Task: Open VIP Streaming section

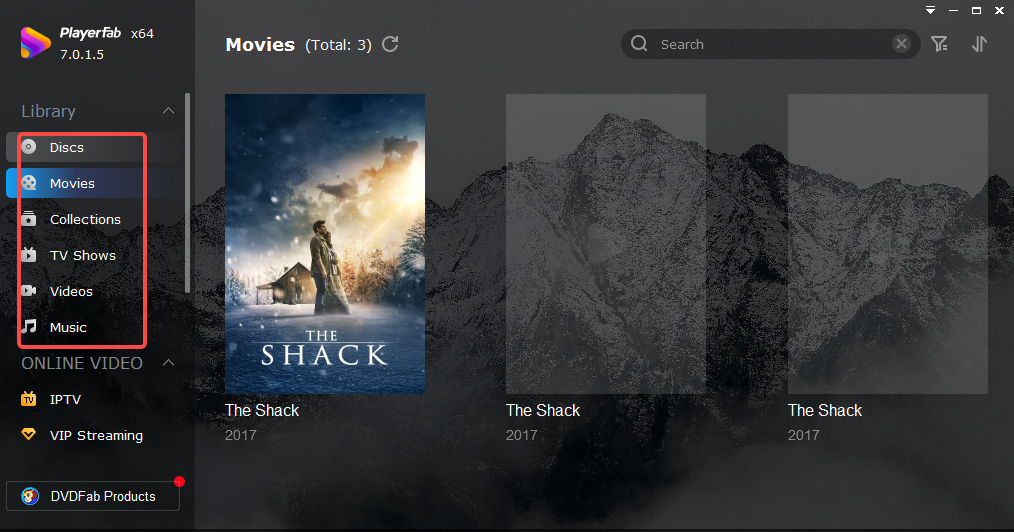Action: coord(96,435)
